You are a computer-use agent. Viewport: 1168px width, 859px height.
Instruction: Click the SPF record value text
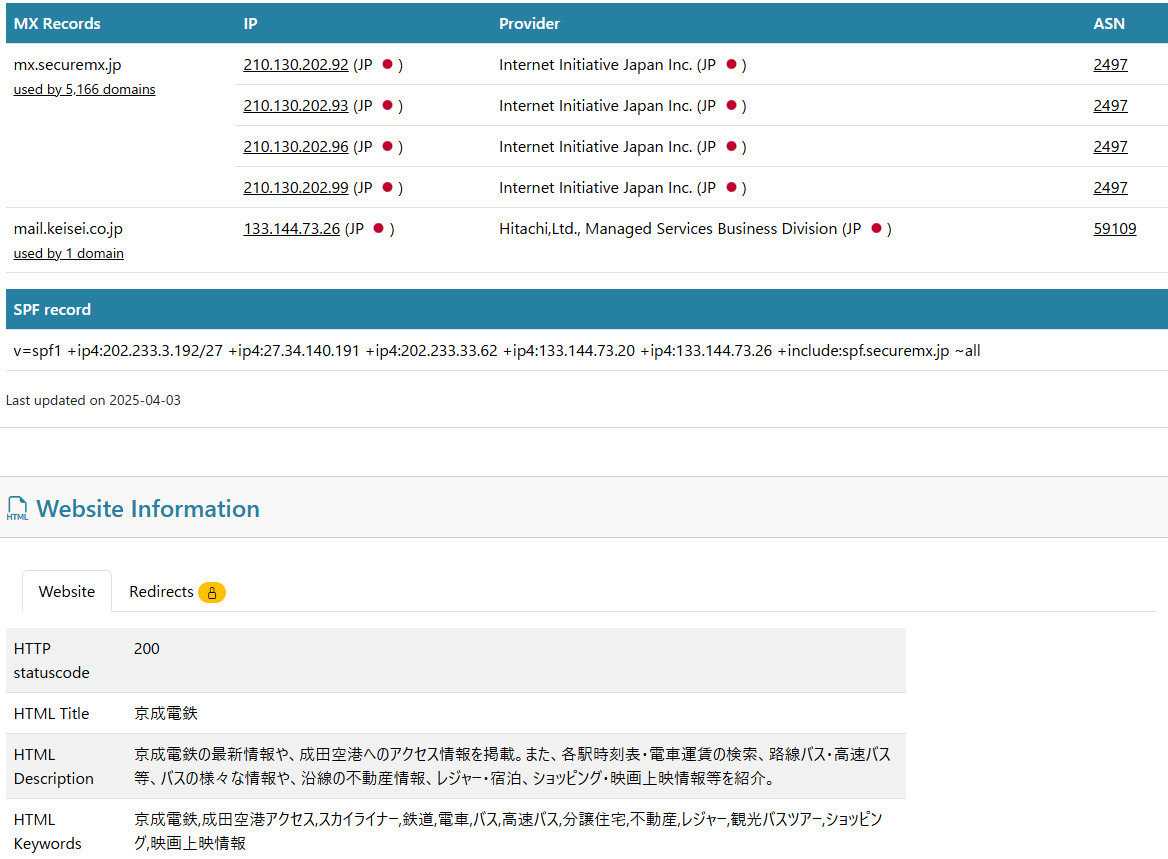point(496,351)
